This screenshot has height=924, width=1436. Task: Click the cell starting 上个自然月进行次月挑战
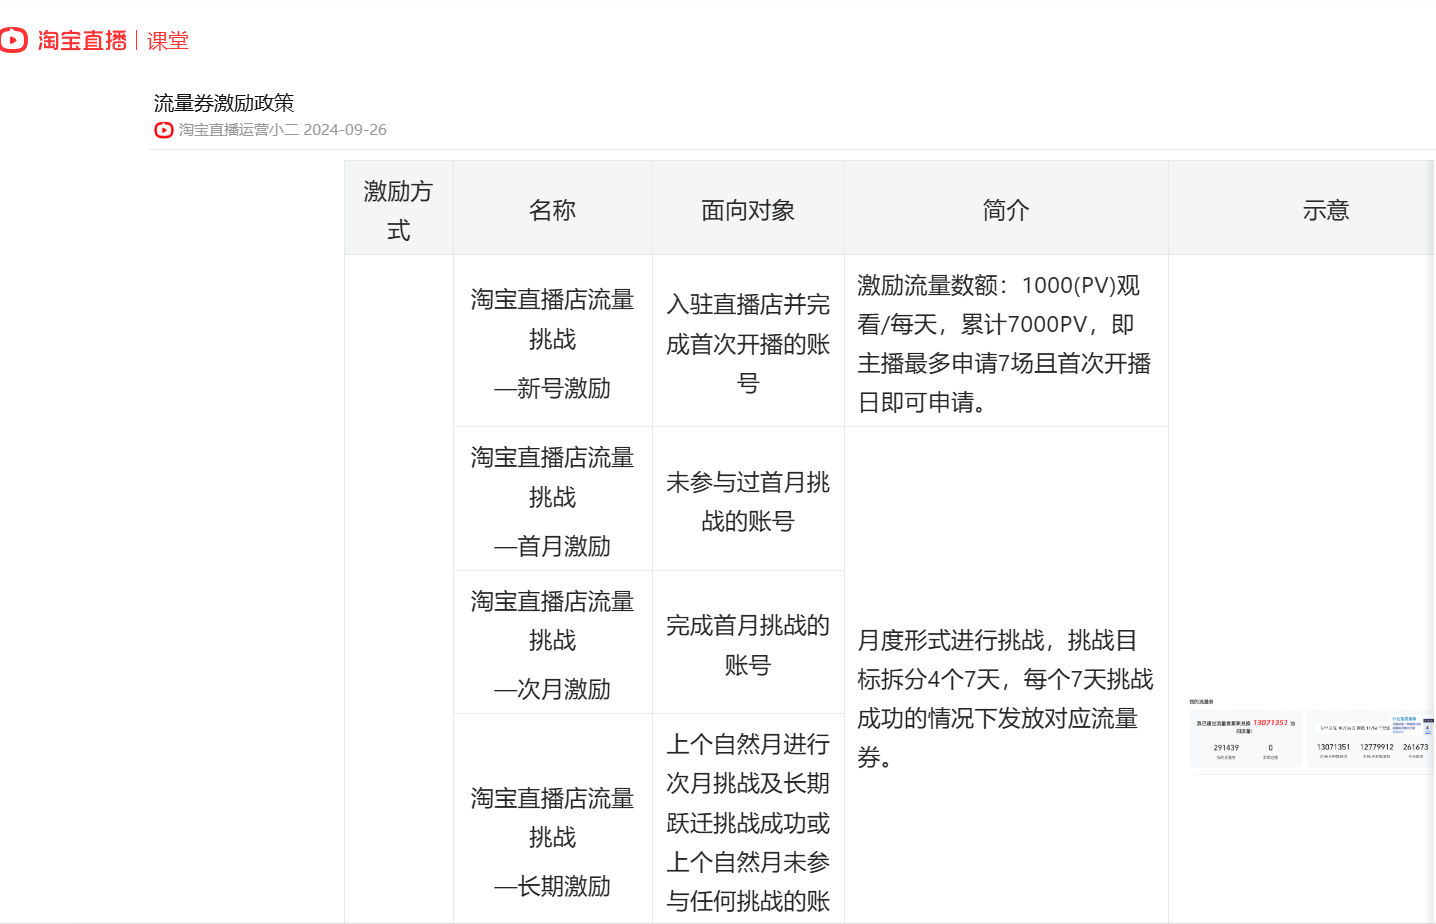(748, 819)
